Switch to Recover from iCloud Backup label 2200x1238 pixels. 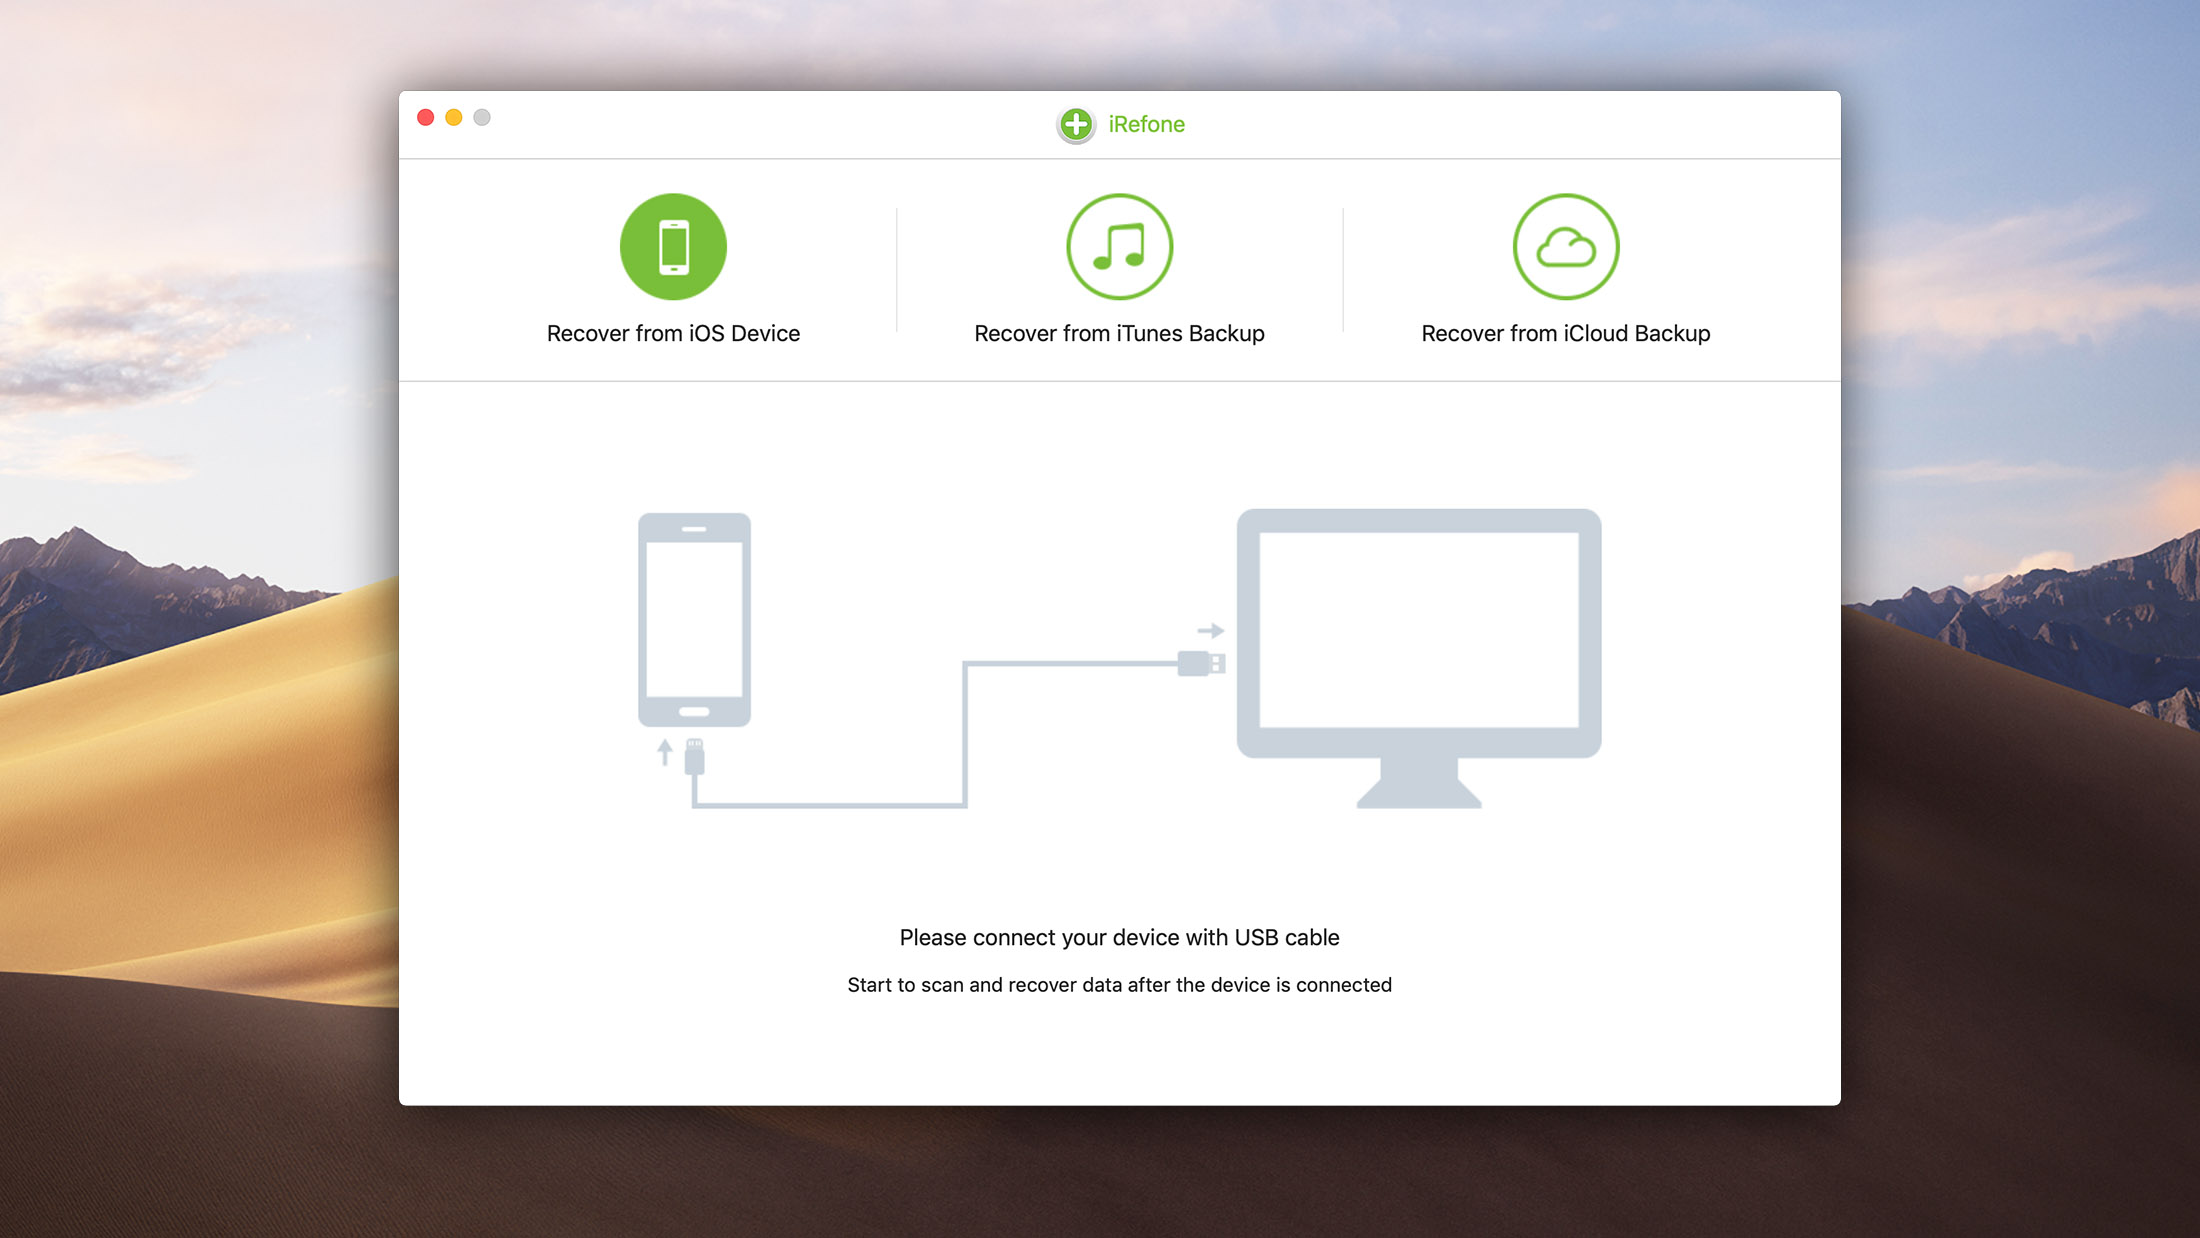1565,333
